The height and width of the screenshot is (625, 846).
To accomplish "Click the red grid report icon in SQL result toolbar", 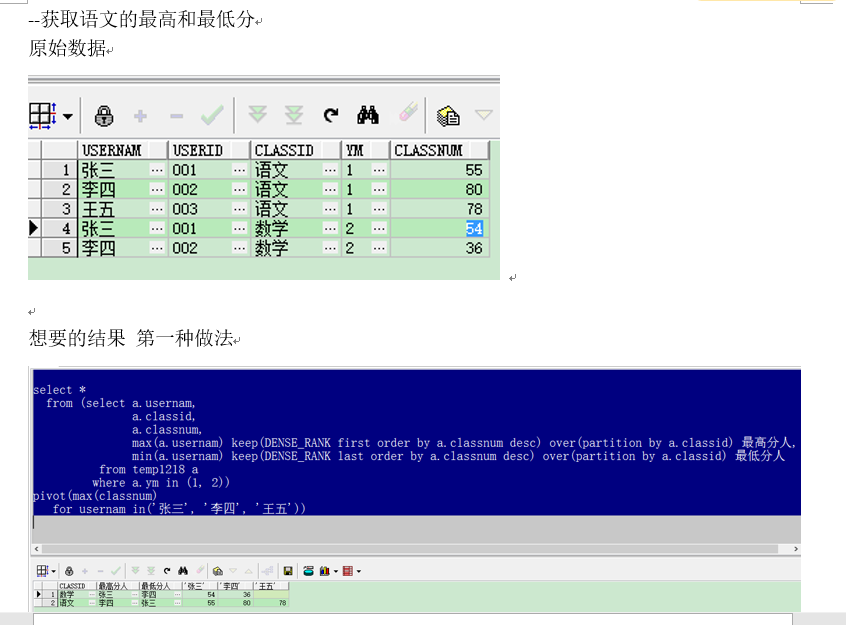I will (347, 571).
